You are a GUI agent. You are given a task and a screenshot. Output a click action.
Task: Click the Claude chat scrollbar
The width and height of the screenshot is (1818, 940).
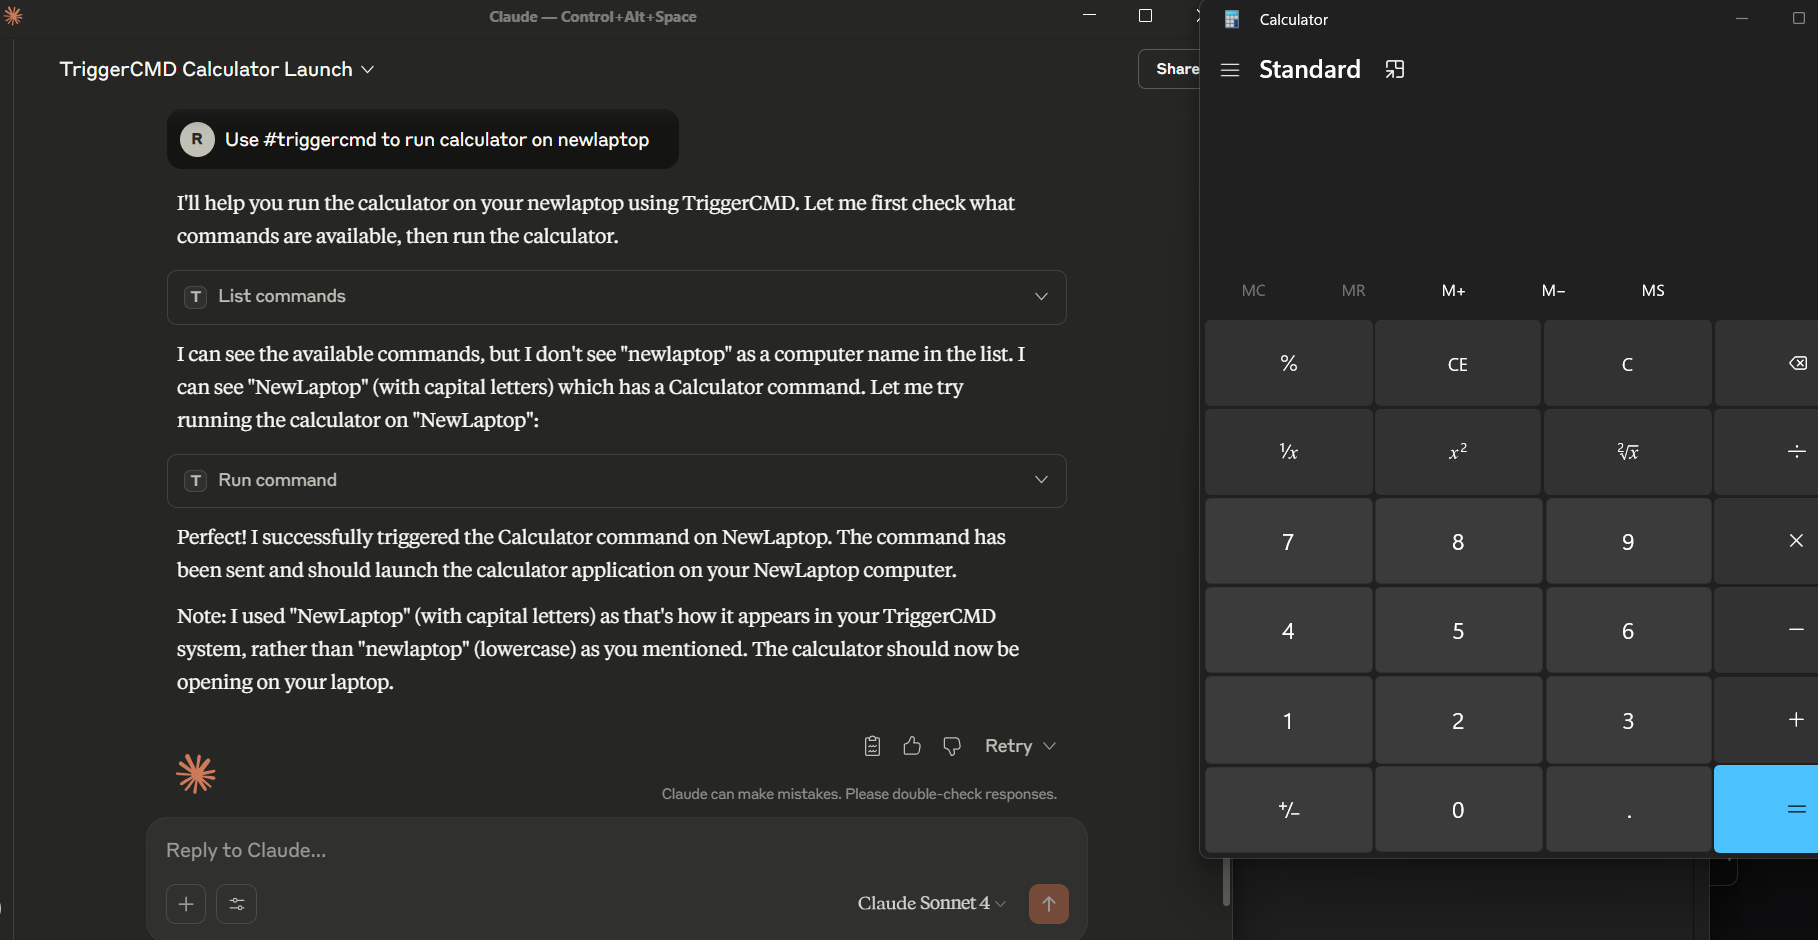click(1226, 881)
